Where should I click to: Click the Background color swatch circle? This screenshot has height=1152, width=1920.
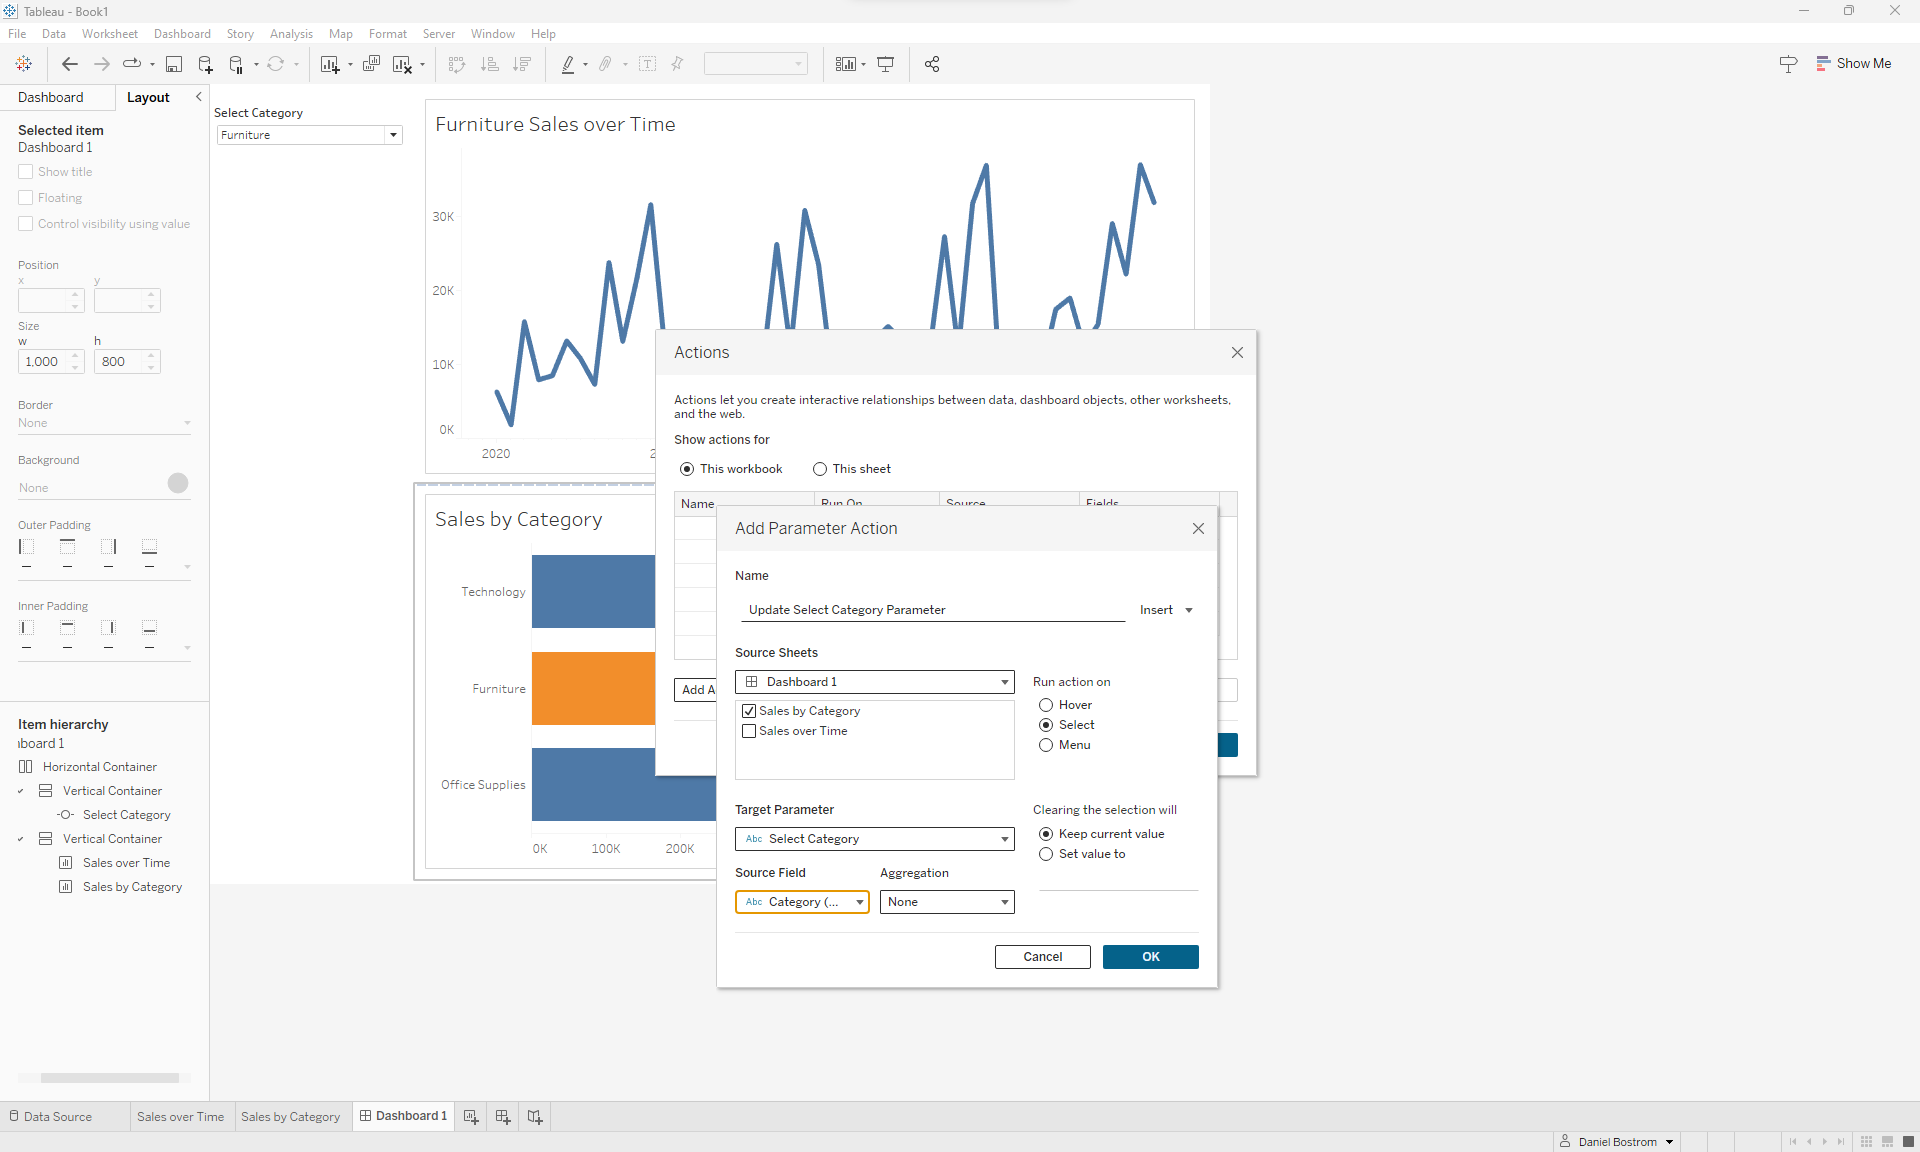tap(178, 483)
